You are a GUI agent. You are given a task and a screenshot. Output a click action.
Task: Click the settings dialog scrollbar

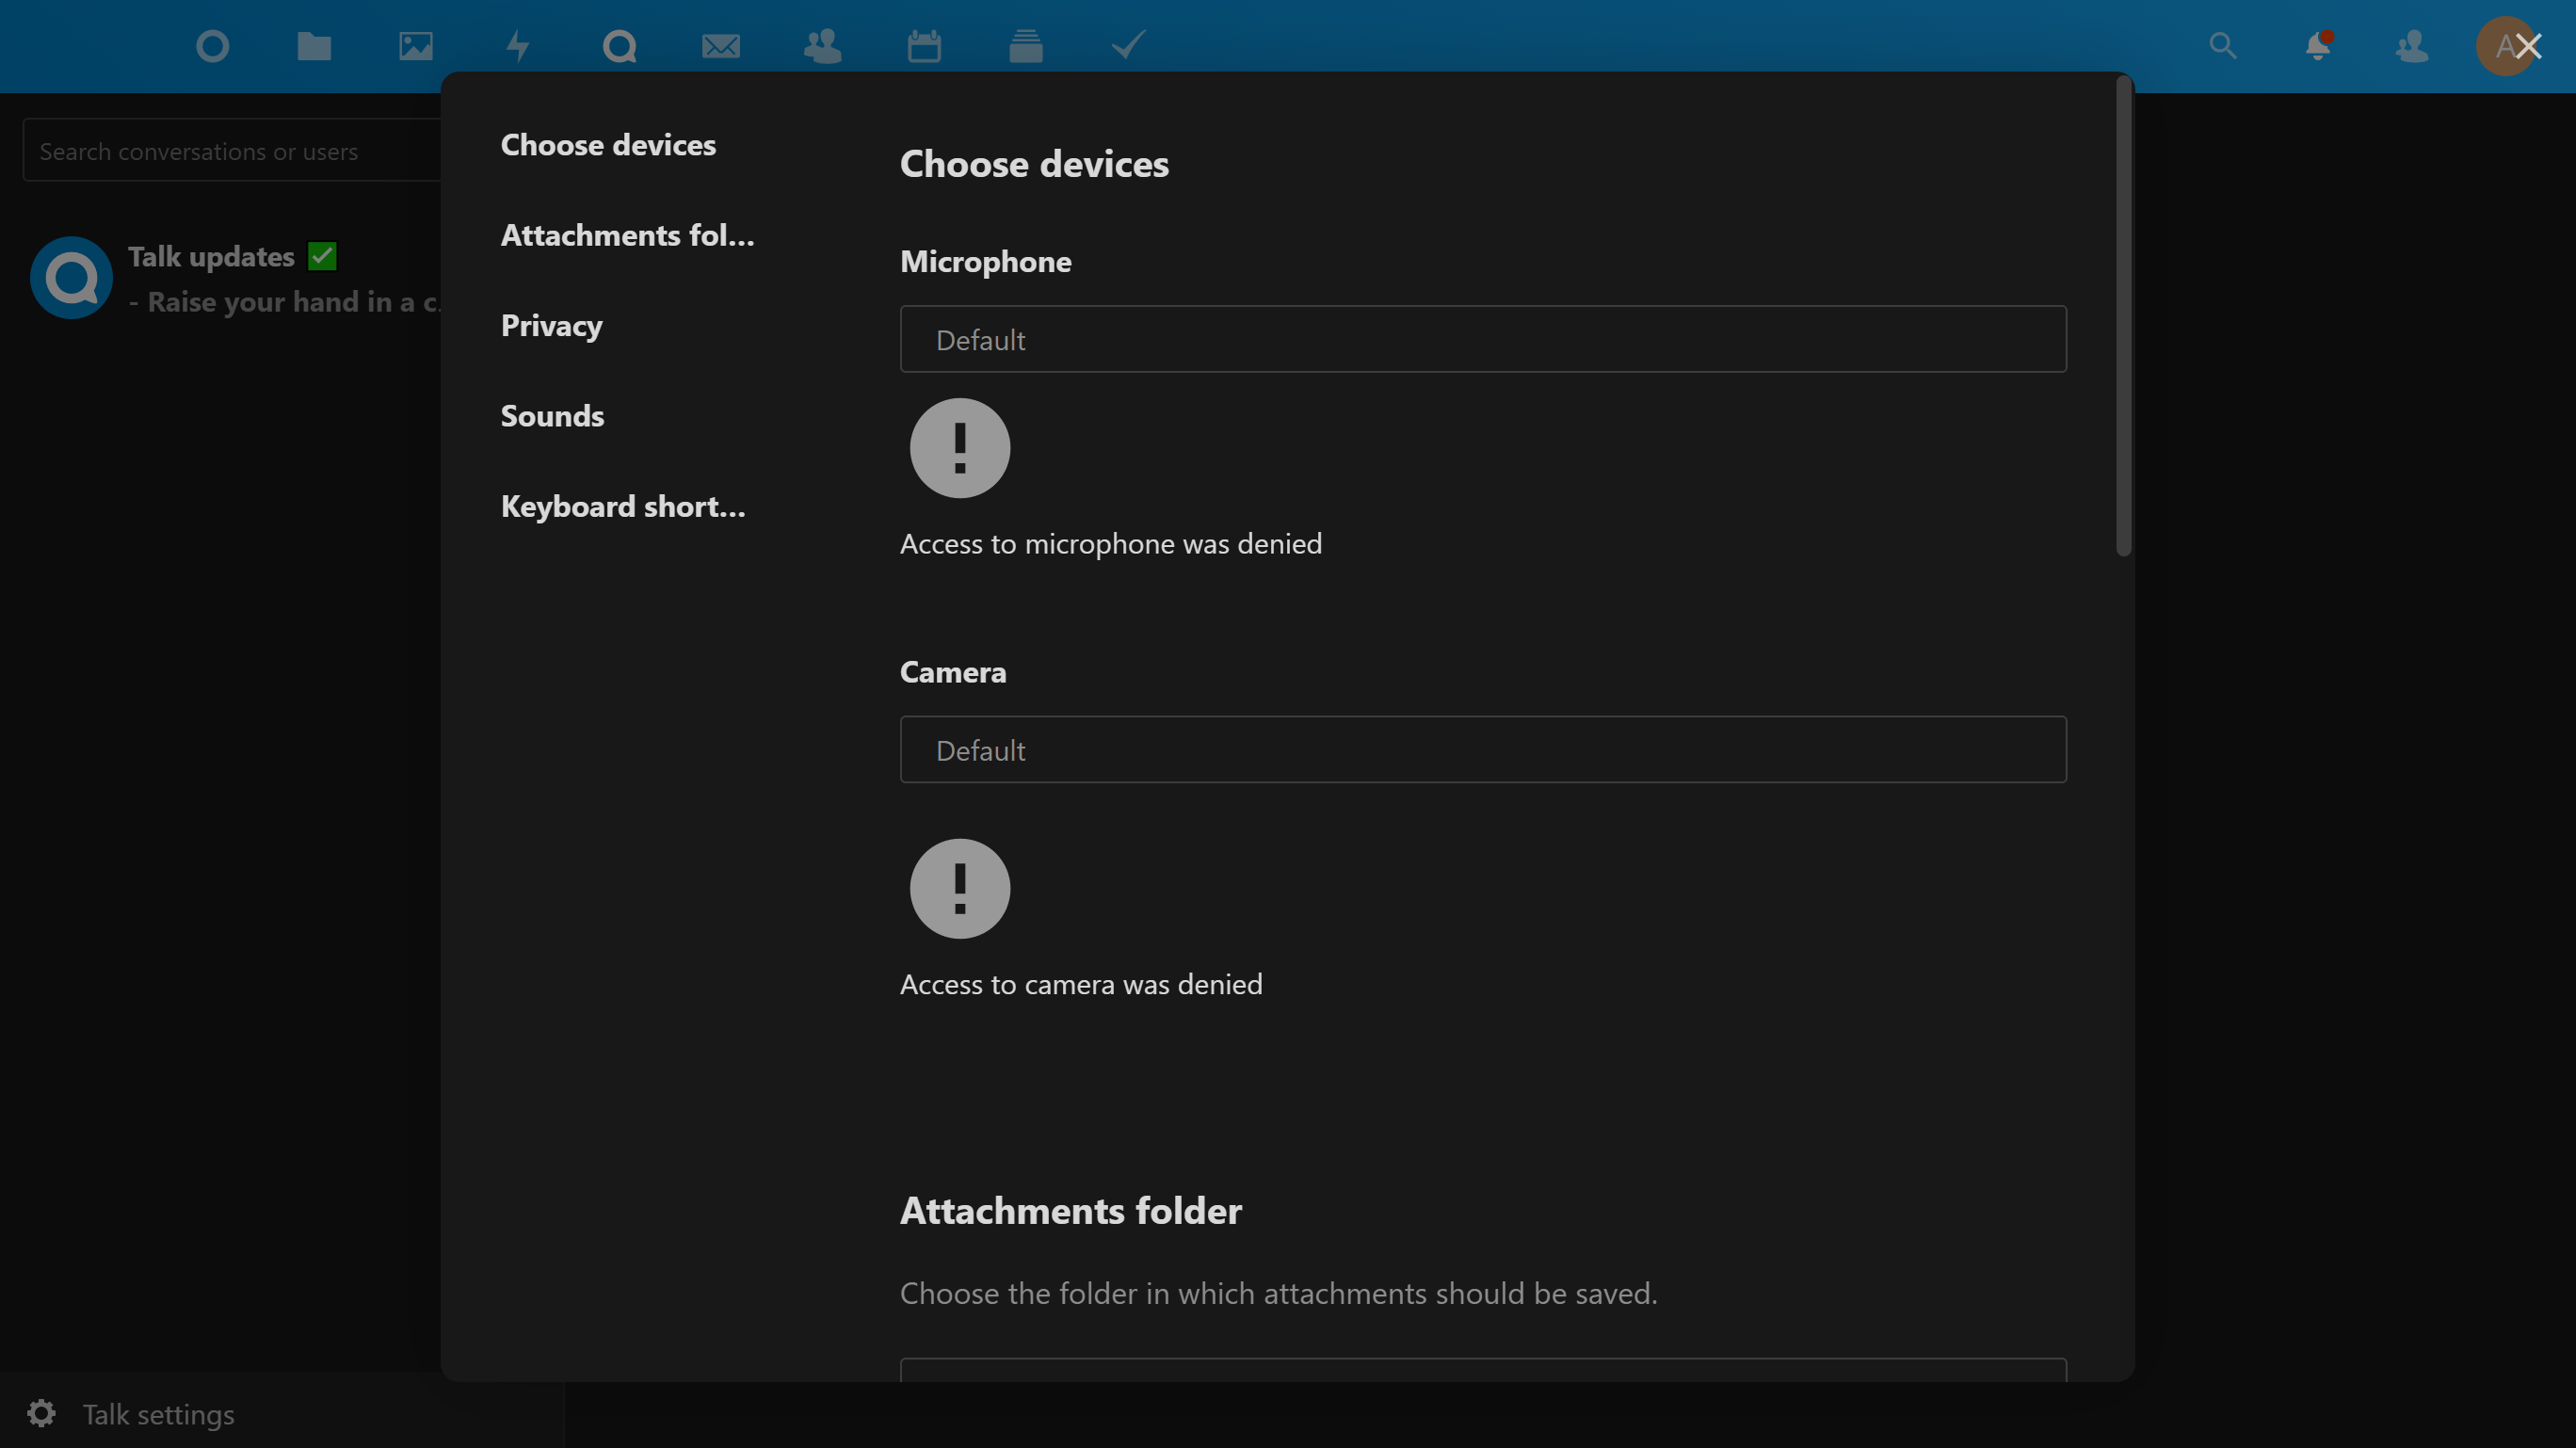pyautogui.click(x=2123, y=316)
